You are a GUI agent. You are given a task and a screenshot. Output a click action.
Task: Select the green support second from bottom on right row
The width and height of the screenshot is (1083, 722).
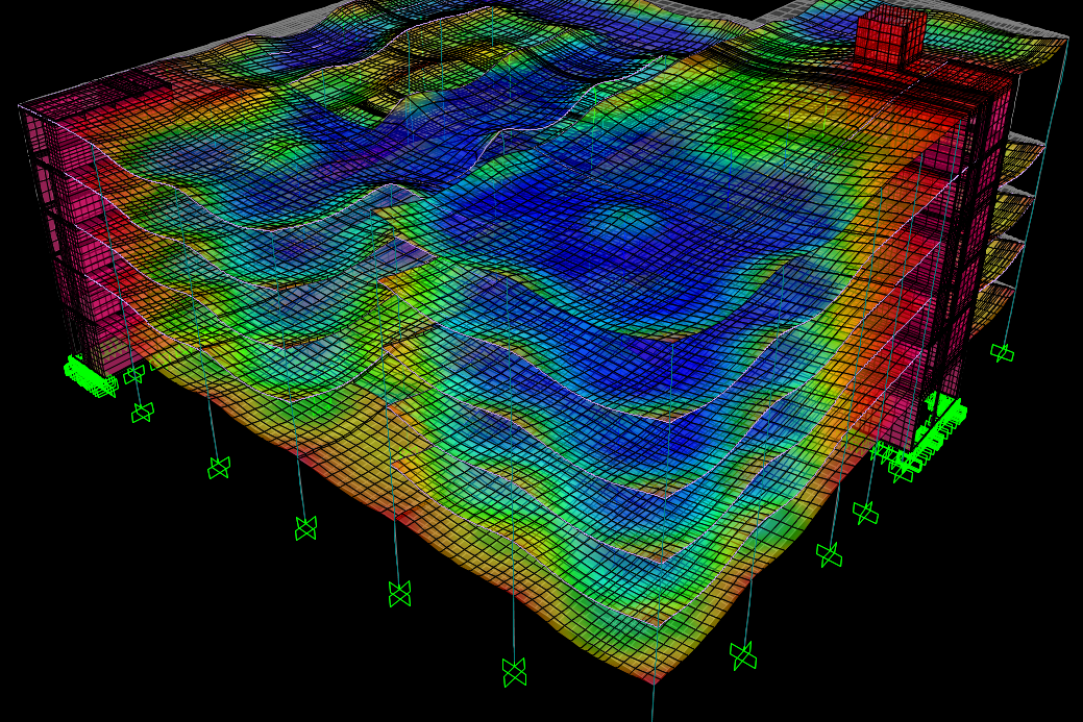tap(829, 555)
